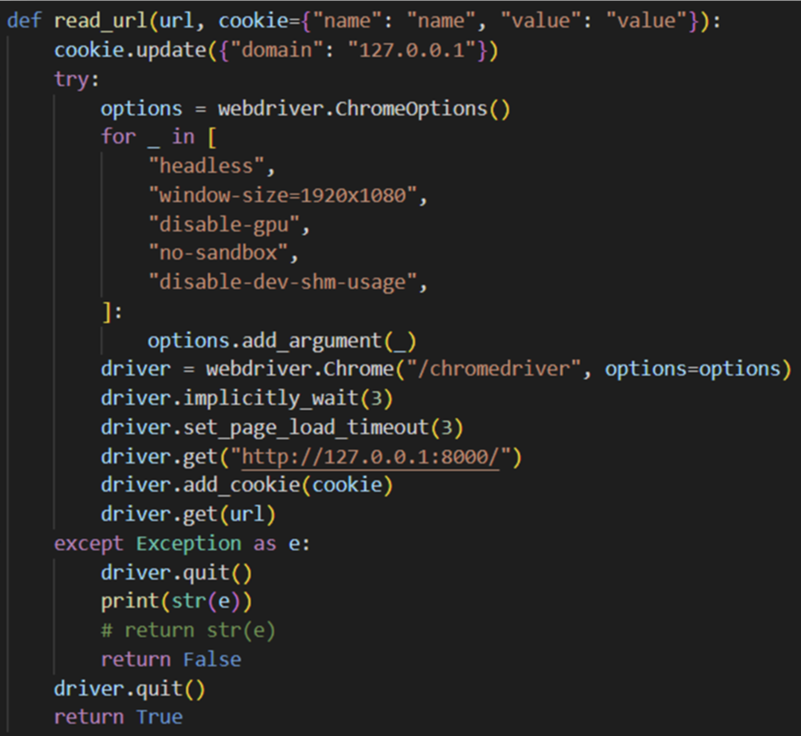
Task: Click the "disable-dev-shm-usage" string
Action: pyautogui.click(x=283, y=282)
